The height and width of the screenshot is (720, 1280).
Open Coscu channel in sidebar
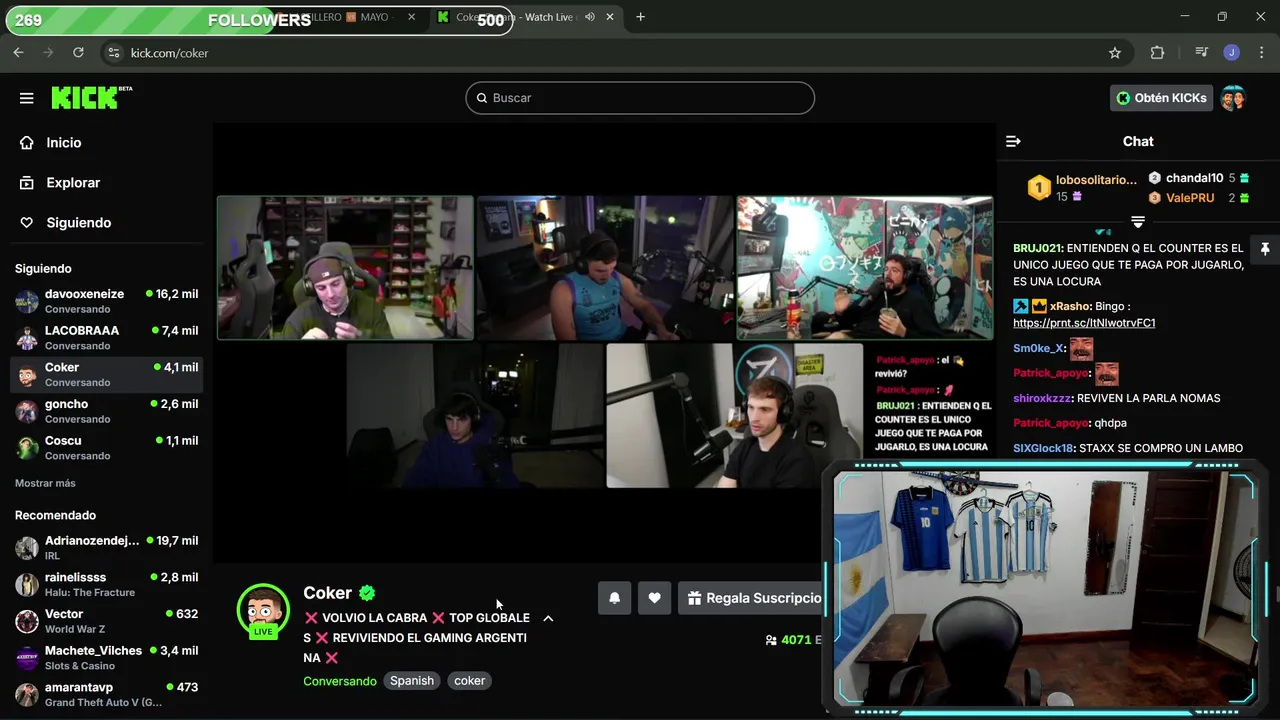pos(107,448)
